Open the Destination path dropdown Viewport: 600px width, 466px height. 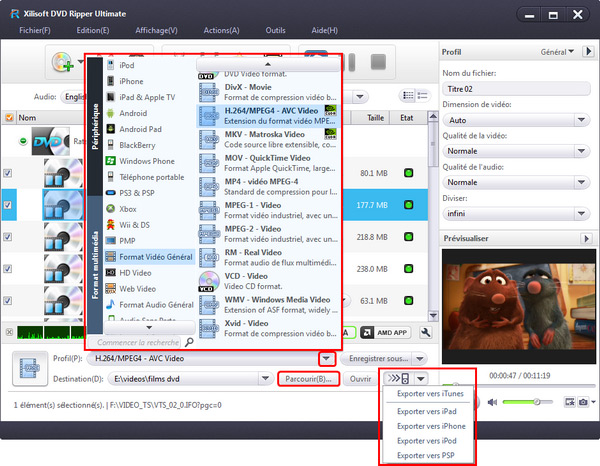pos(265,379)
